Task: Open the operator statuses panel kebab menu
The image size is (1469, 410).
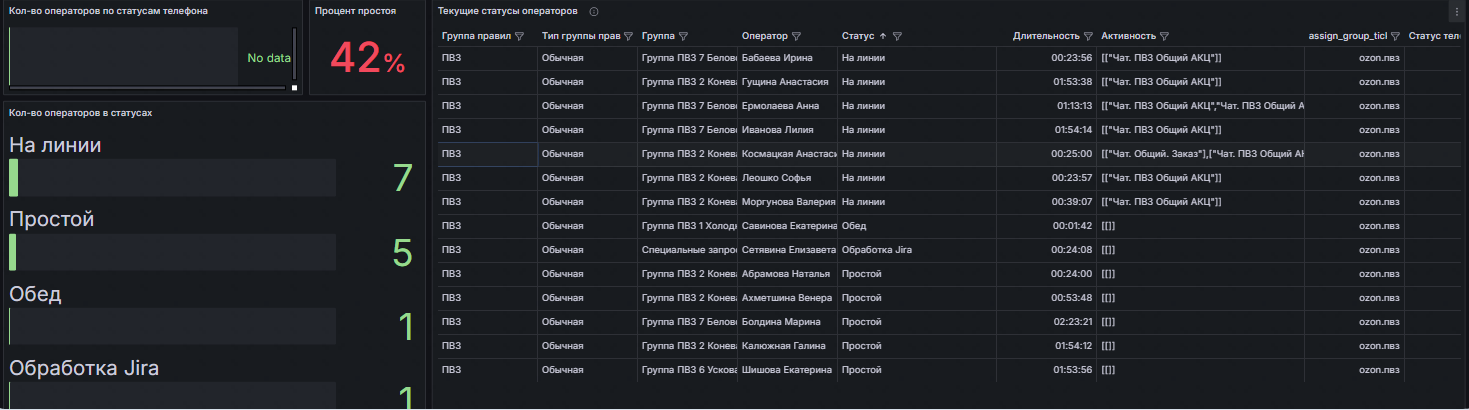Action: (x=1455, y=12)
